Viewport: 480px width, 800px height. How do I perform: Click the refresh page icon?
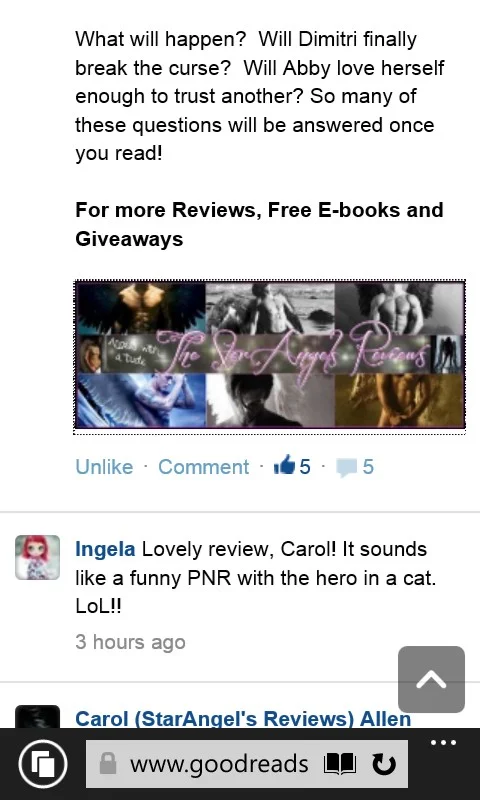pos(384,764)
